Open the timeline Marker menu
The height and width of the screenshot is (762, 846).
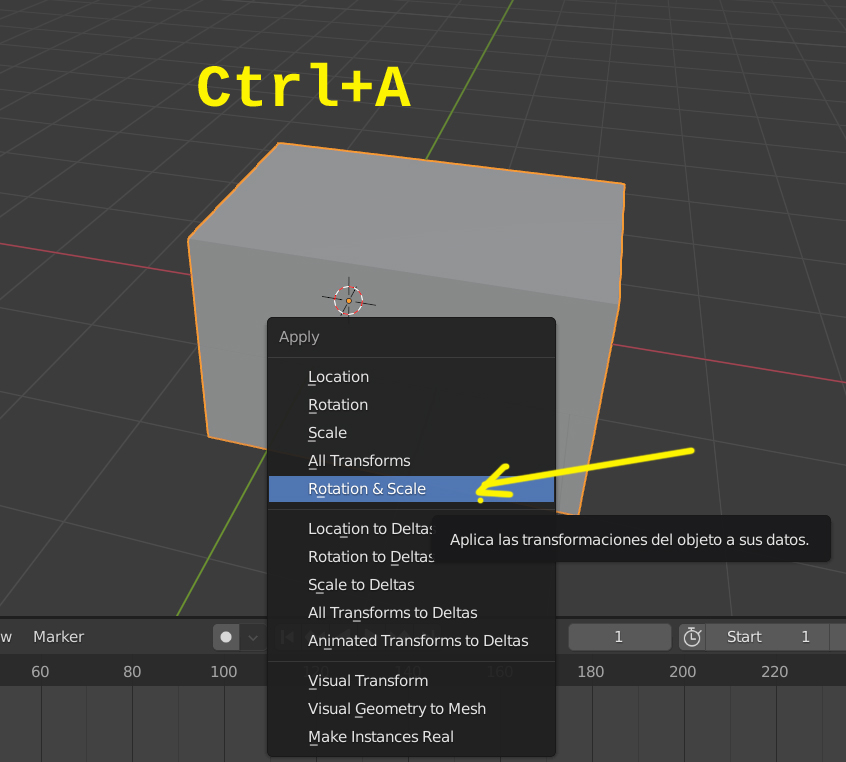[58, 637]
